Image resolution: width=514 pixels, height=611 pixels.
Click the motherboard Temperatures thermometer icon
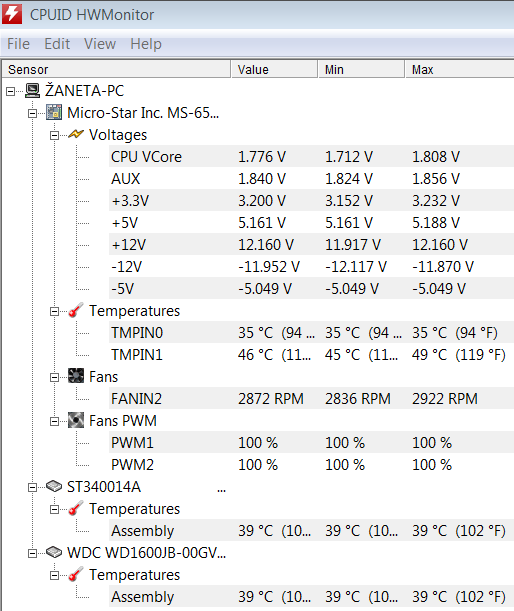76,311
